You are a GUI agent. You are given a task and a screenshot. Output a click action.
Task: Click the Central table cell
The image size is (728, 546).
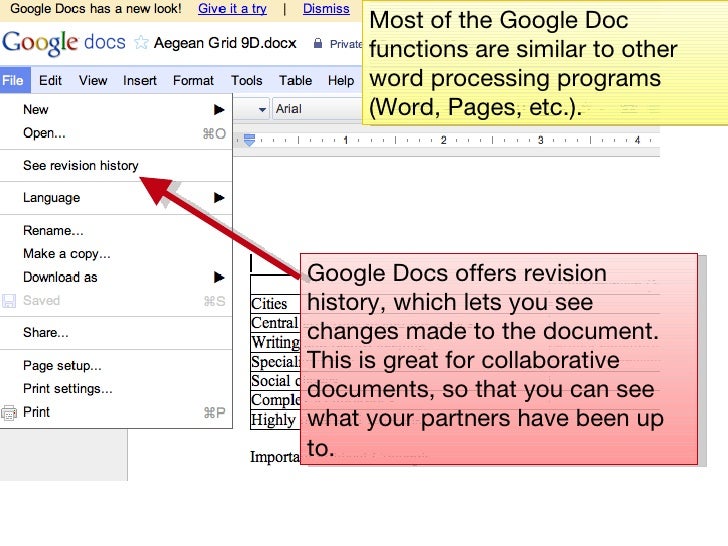pos(275,323)
